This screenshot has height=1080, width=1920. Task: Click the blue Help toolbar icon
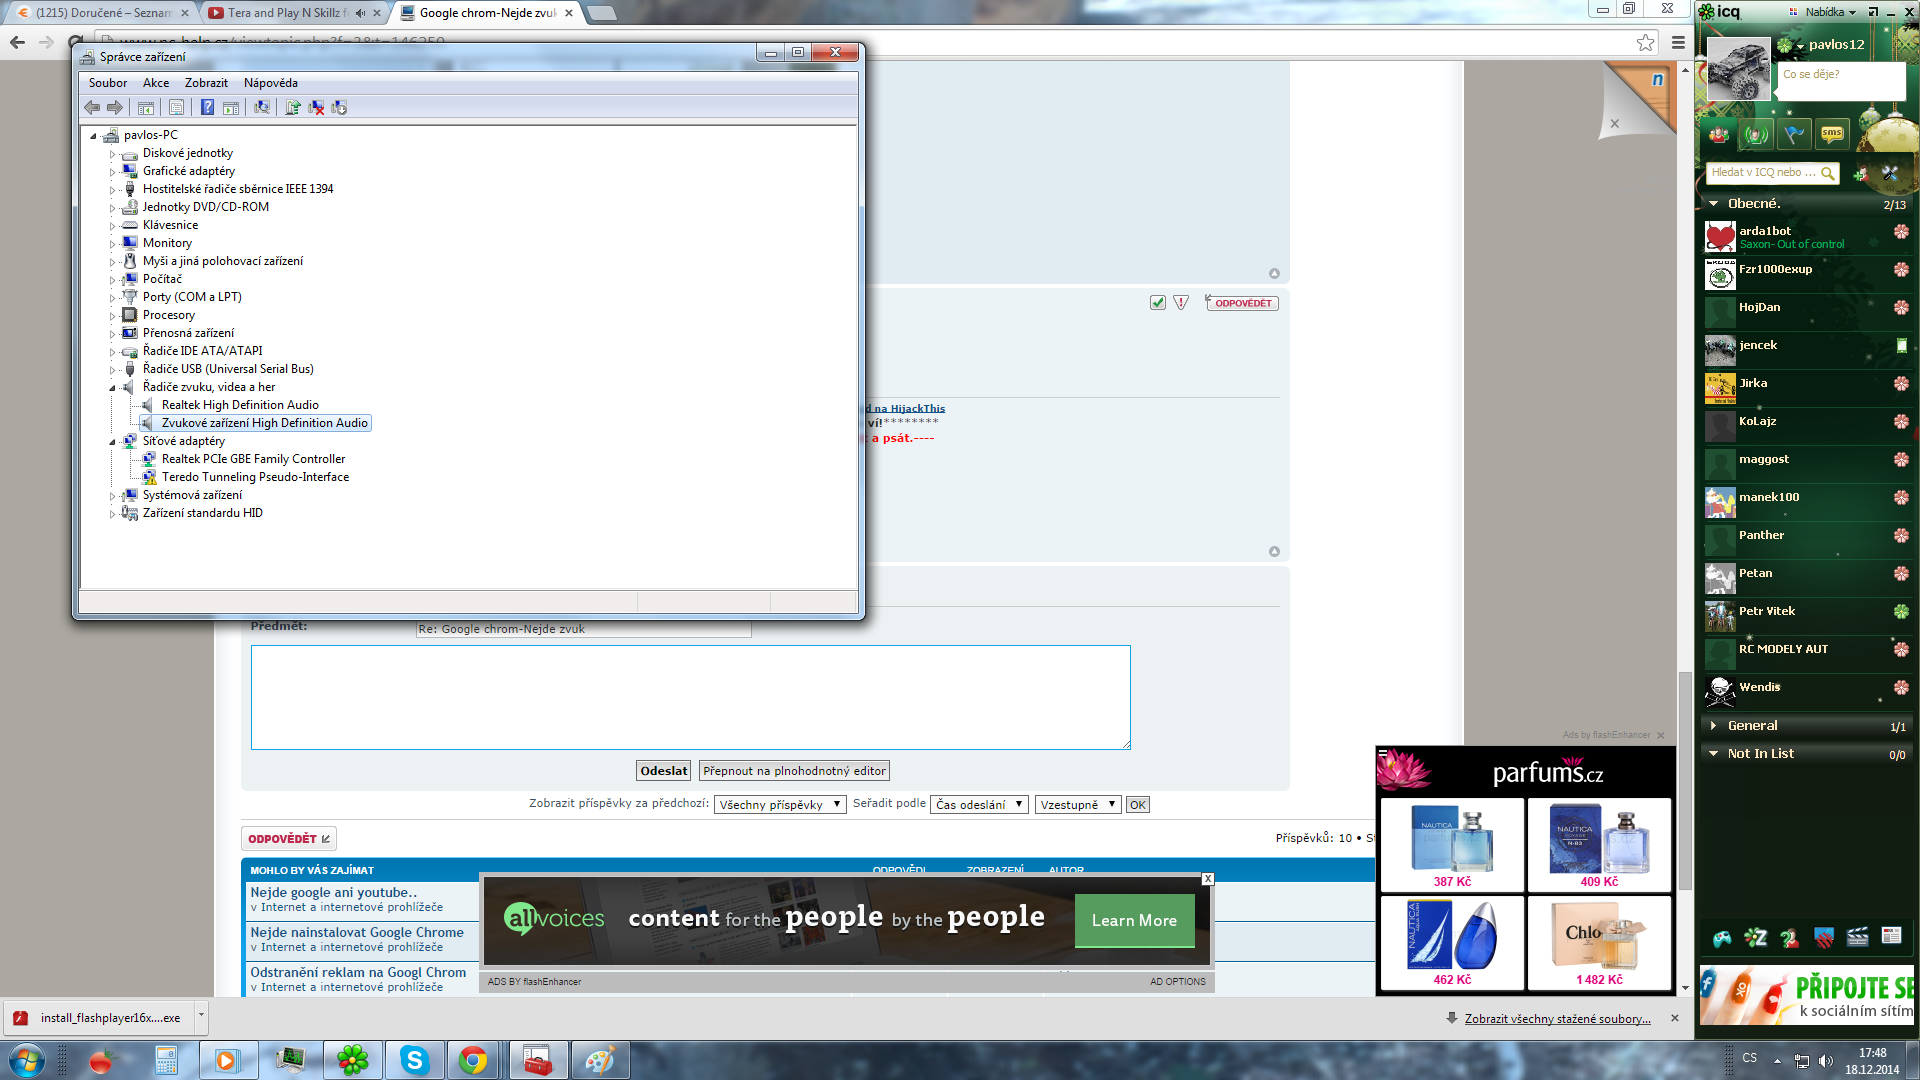[207, 107]
